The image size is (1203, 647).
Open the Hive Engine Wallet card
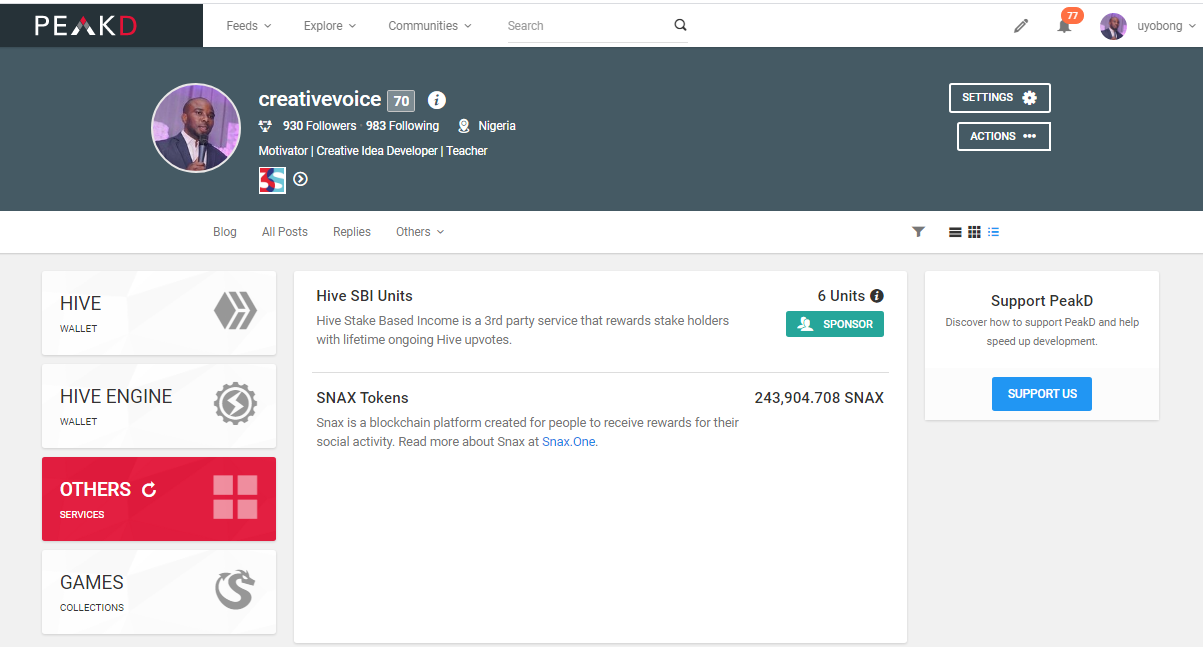point(159,406)
